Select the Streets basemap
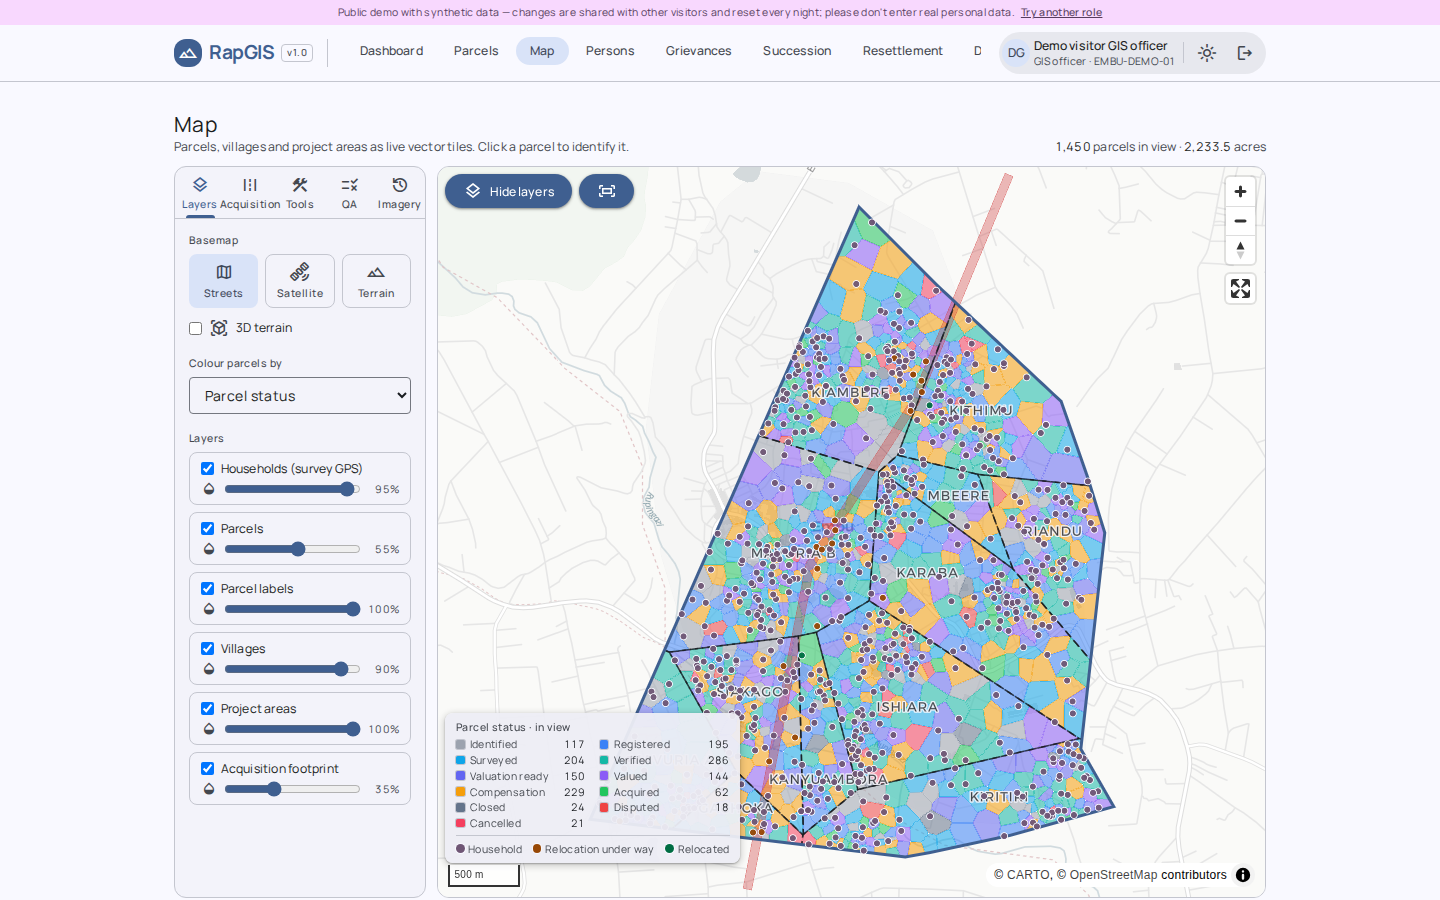 coord(223,281)
